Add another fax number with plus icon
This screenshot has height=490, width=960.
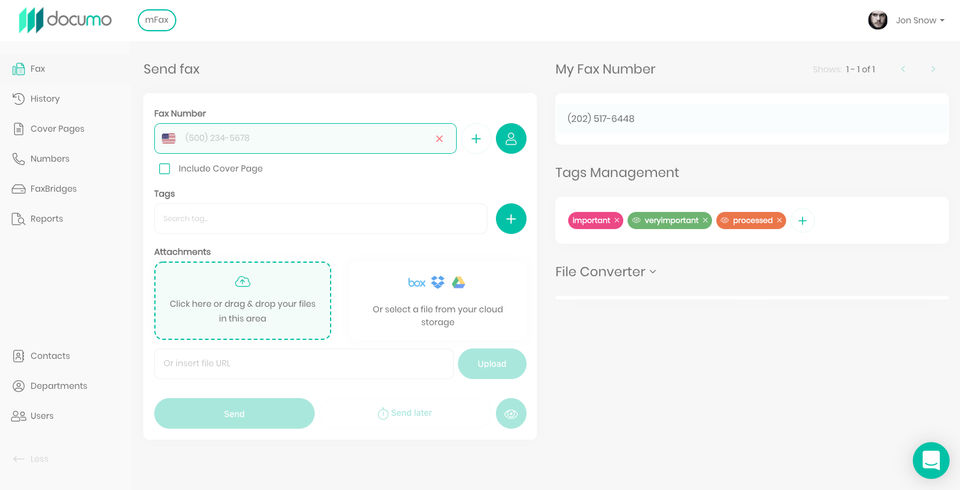(x=476, y=138)
